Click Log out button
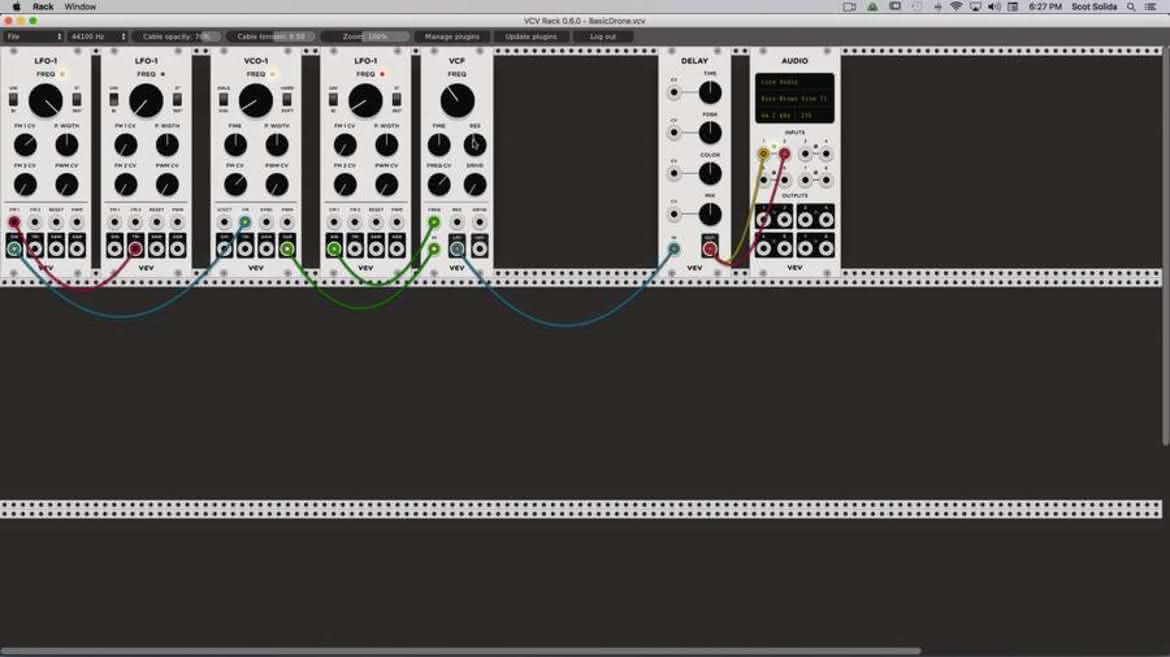Screen dimensions: 1170x657 (603, 37)
